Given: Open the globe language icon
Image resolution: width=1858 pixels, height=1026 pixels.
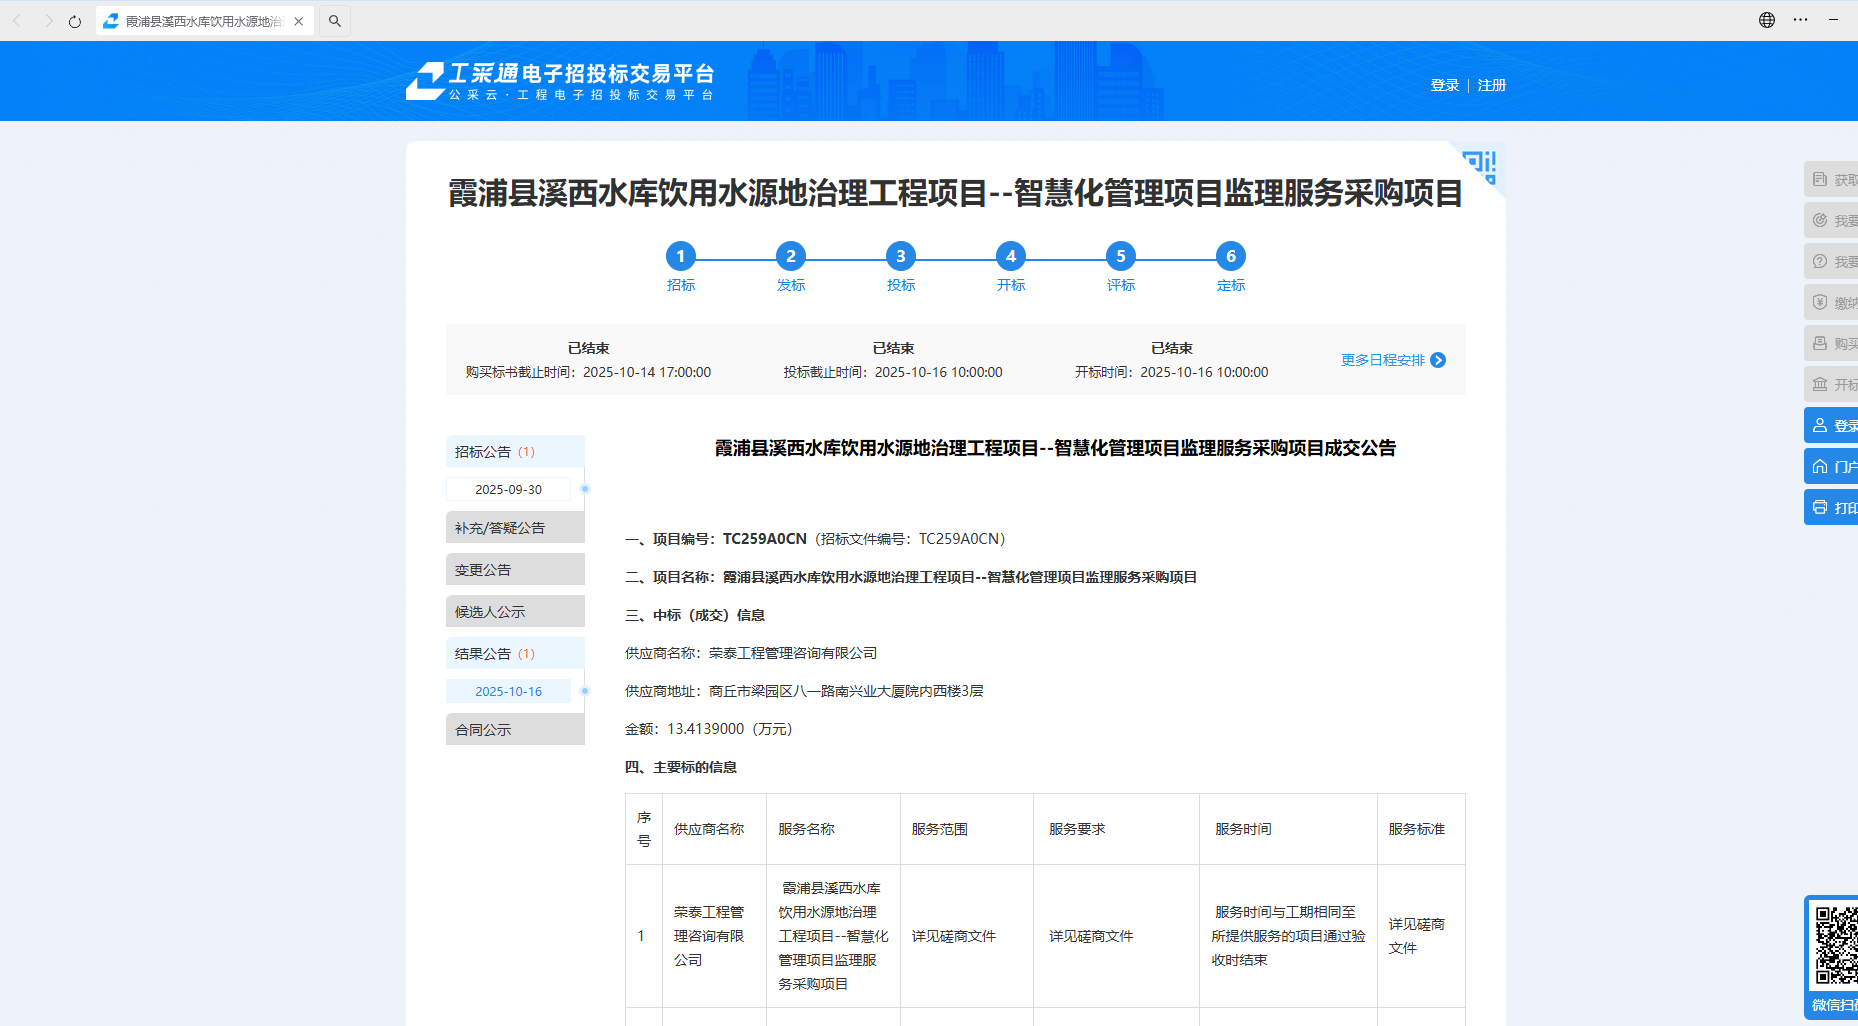Looking at the screenshot, I should coord(1767,20).
